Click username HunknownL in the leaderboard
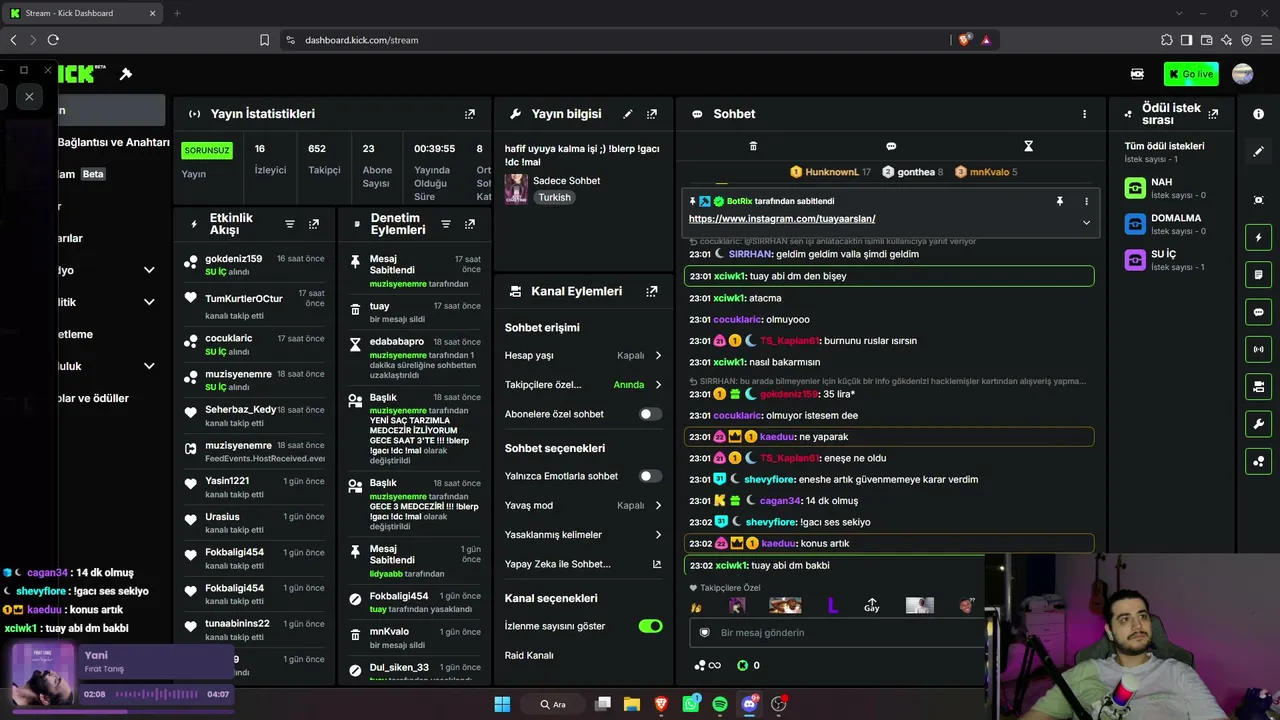 (833, 172)
